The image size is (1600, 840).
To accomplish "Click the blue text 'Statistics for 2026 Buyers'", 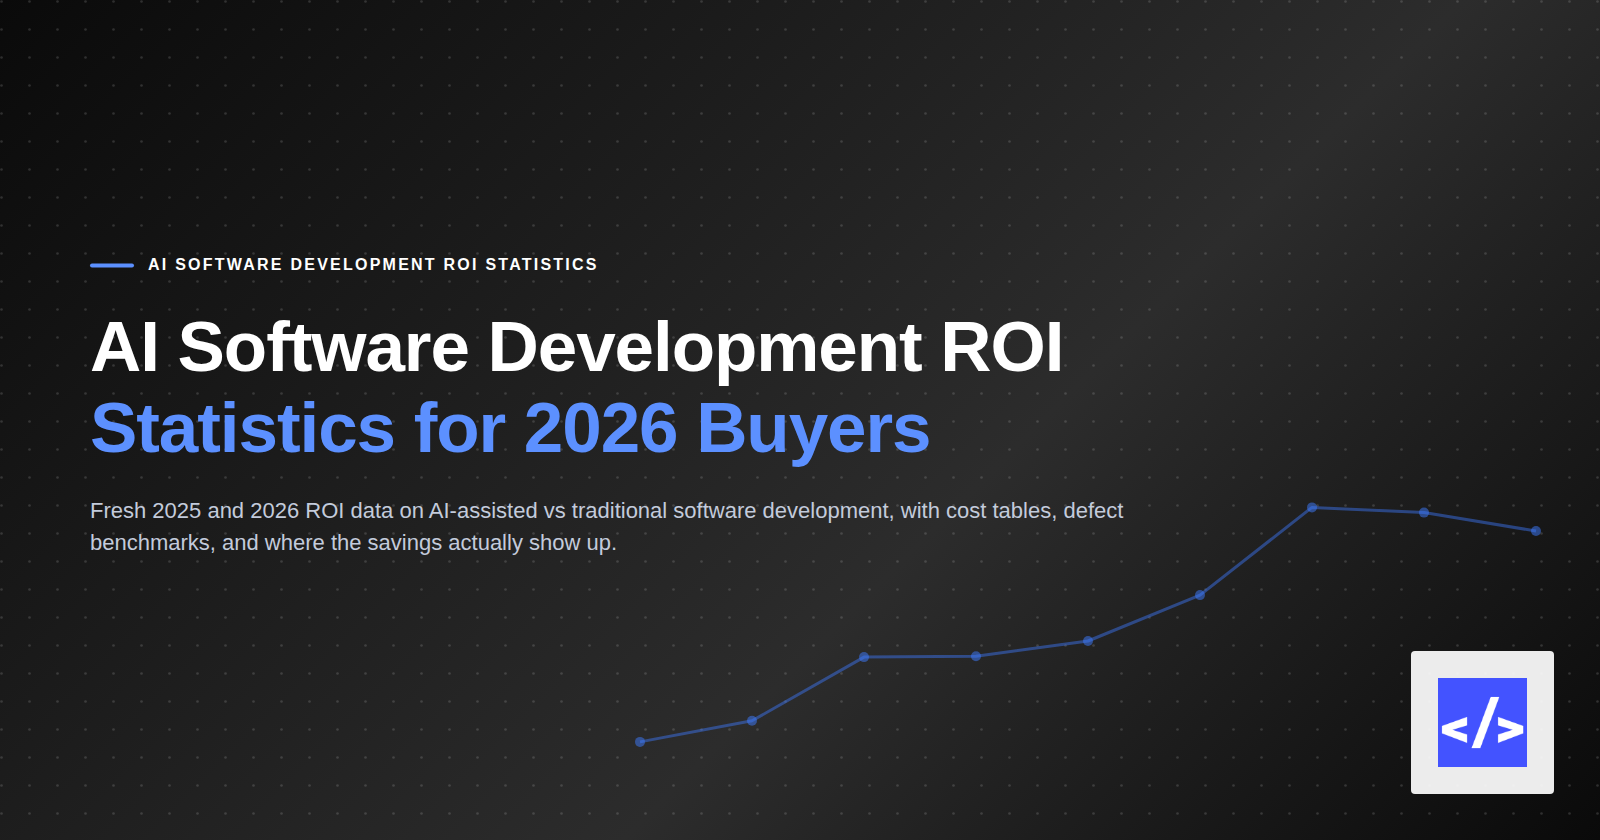I will click(510, 429).
